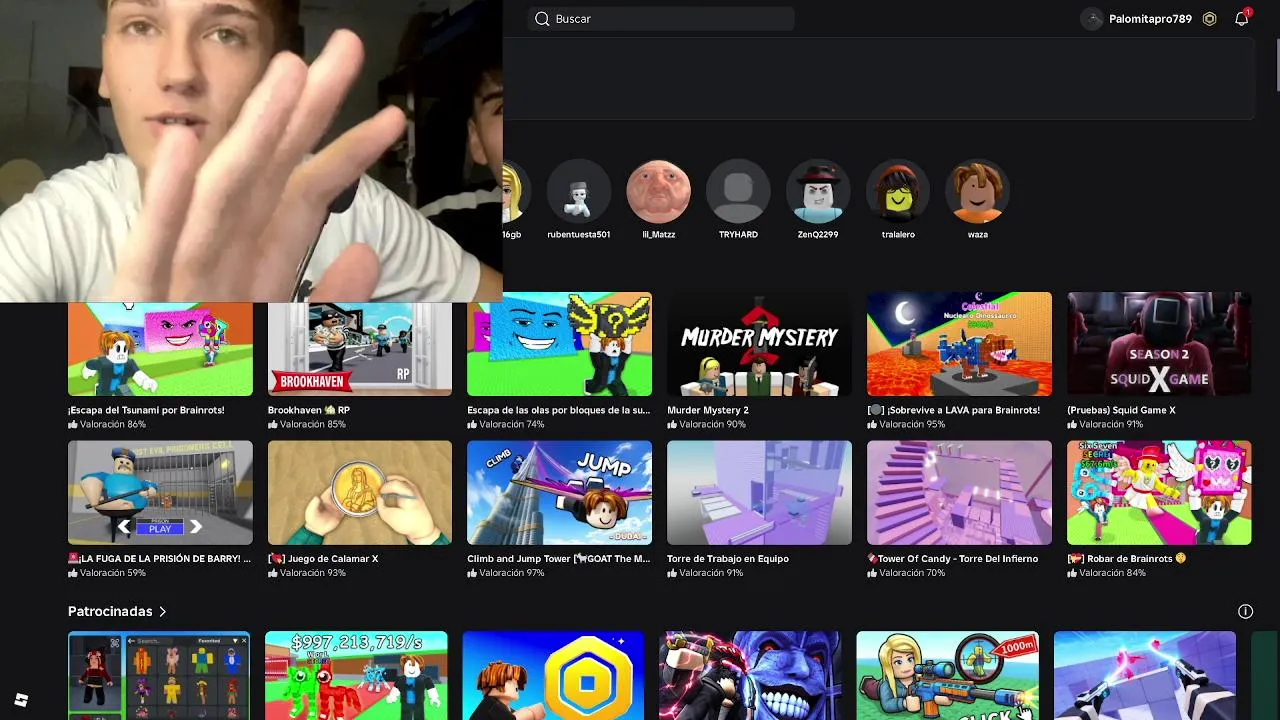The height and width of the screenshot is (720, 1280).
Task: Open the notifications bell
Action: point(1241,19)
